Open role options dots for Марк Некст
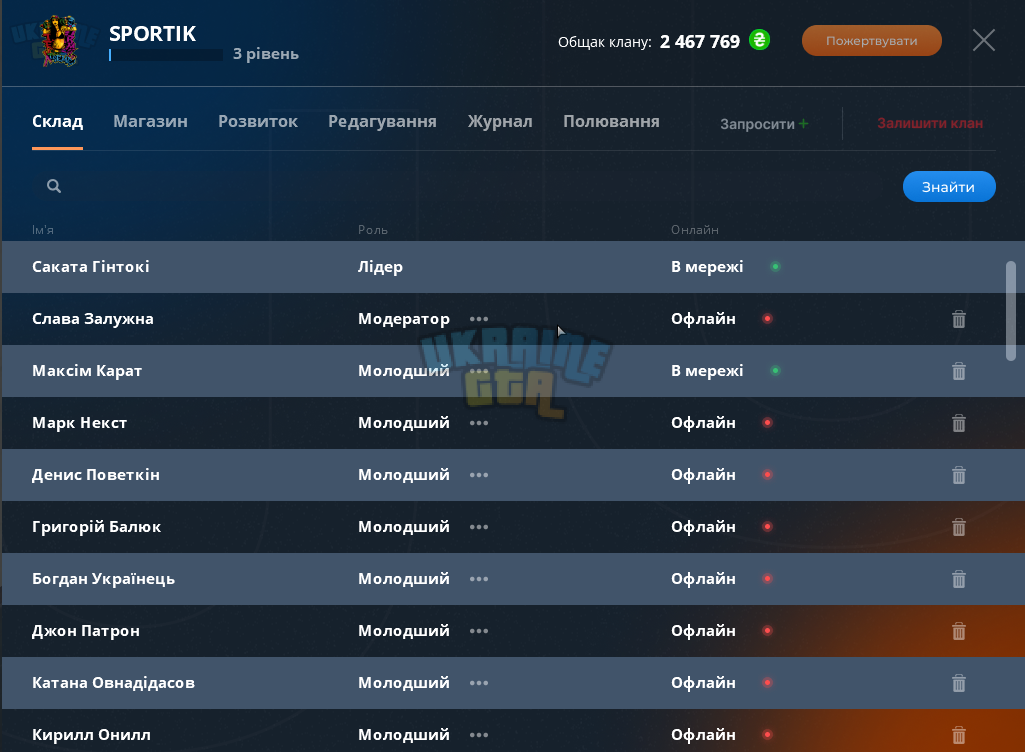1025x752 pixels. point(479,423)
